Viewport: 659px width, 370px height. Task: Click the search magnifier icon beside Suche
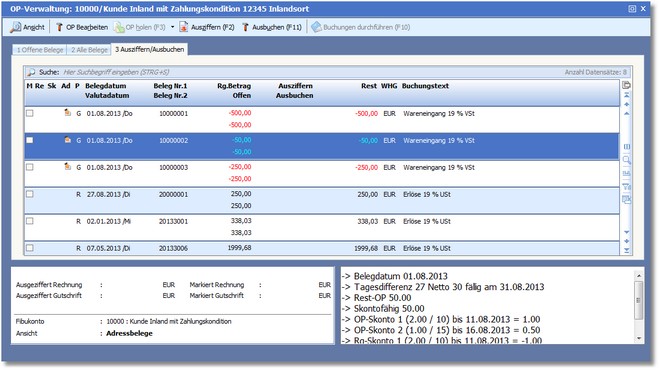(x=31, y=72)
